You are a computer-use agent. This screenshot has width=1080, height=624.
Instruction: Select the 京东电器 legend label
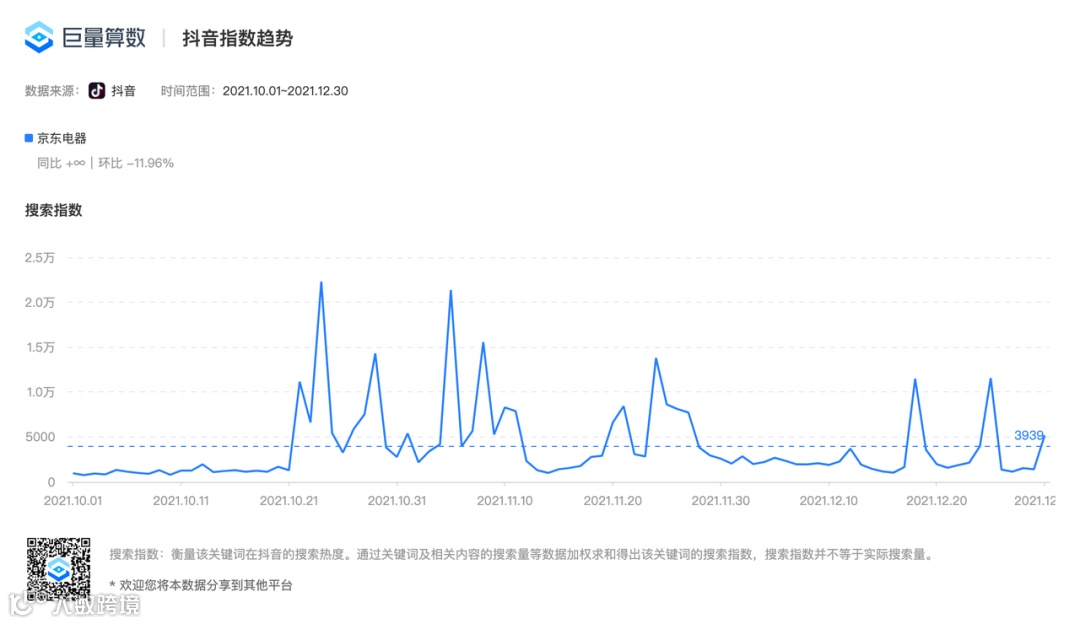[x=62, y=138]
